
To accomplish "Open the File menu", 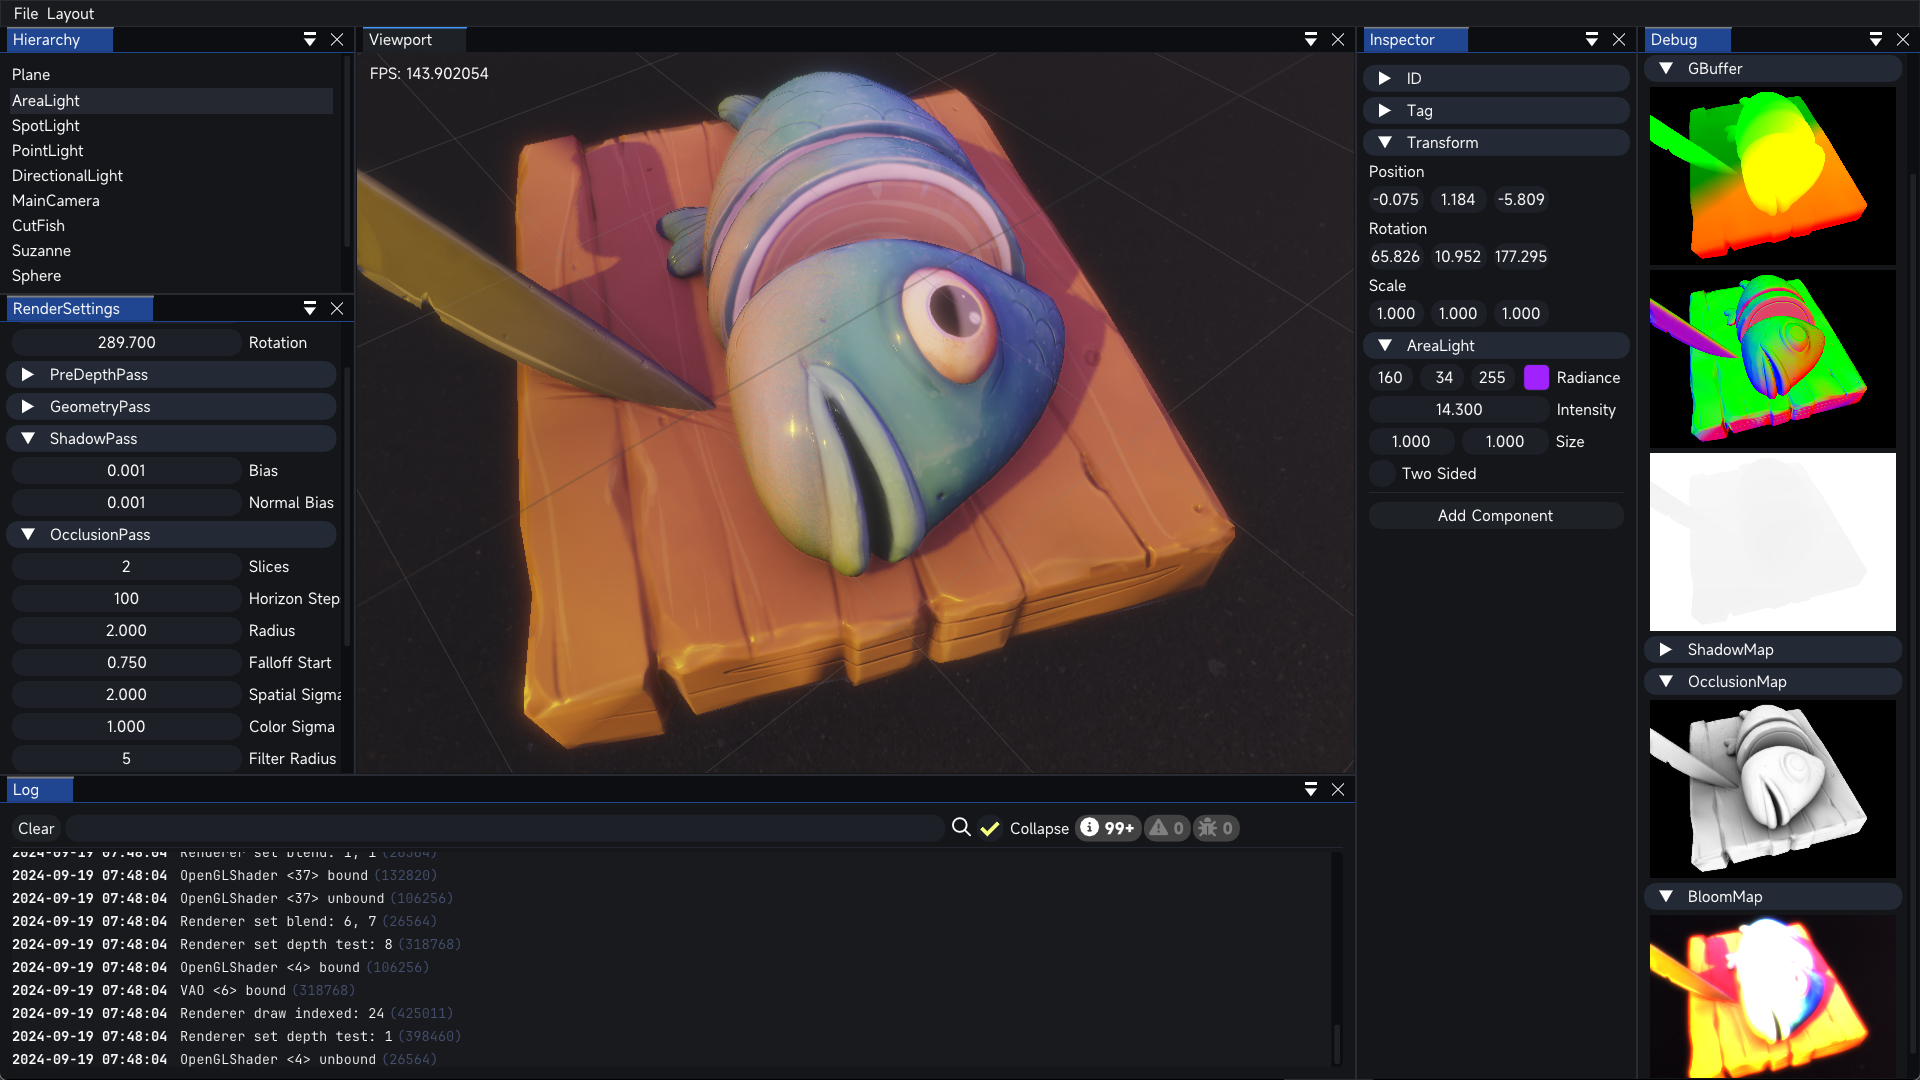I will click(26, 14).
